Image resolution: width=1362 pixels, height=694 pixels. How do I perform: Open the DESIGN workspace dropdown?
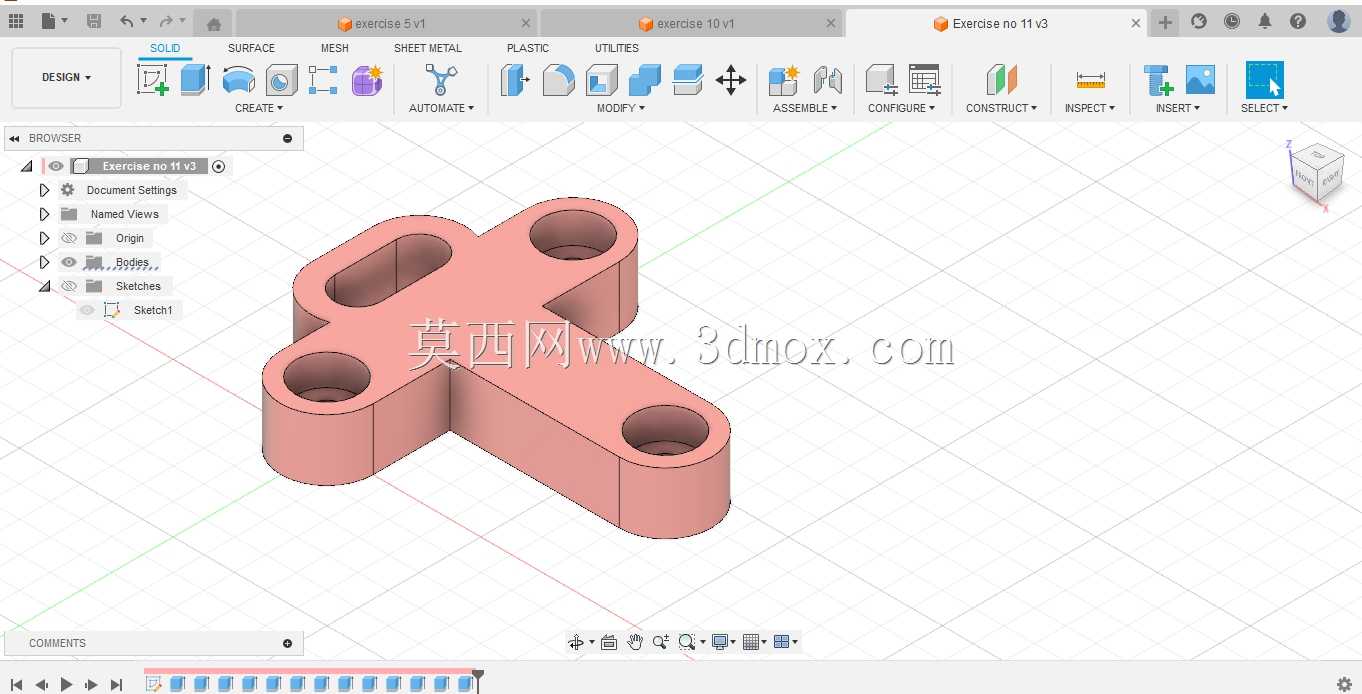(66, 77)
